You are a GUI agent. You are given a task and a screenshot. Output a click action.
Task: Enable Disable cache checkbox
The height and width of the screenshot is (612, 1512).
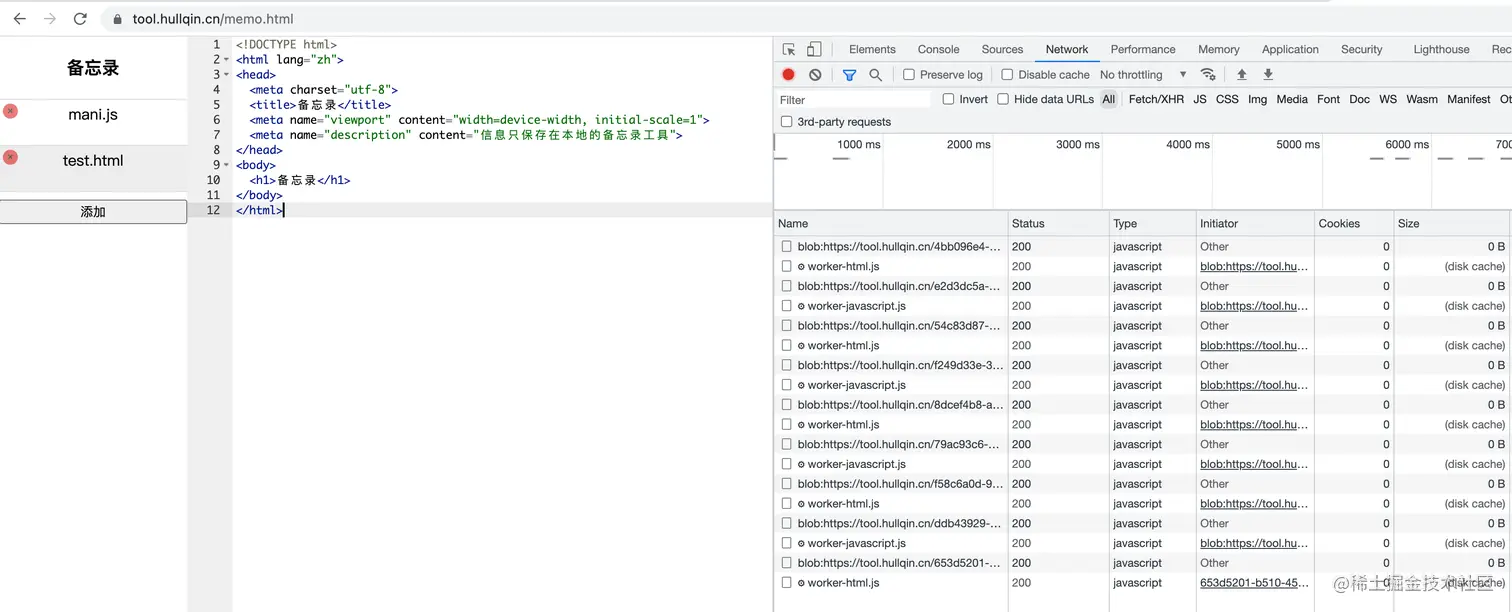(1007, 75)
